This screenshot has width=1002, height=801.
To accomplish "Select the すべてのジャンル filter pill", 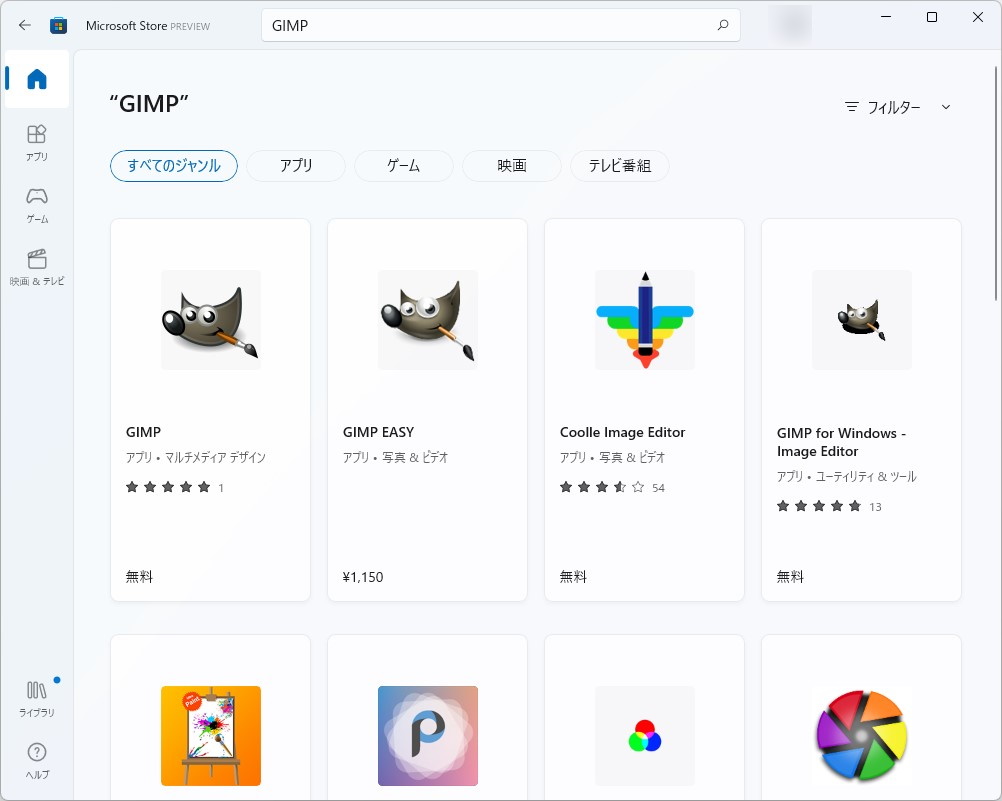I will pyautogui.click(x=173, y=166).
